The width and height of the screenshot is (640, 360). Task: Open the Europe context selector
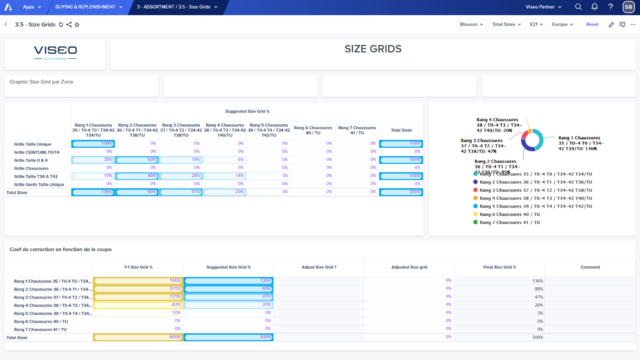[562, 24]
